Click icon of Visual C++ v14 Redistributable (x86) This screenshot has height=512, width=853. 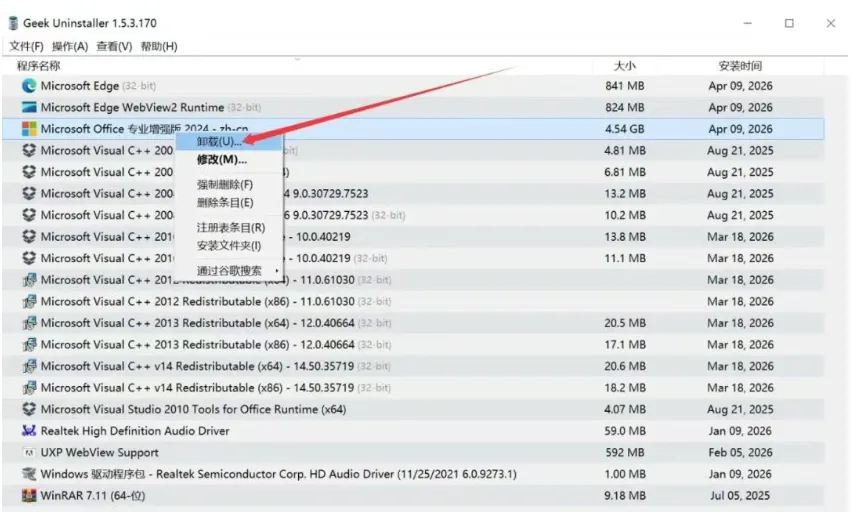point(29,387)
